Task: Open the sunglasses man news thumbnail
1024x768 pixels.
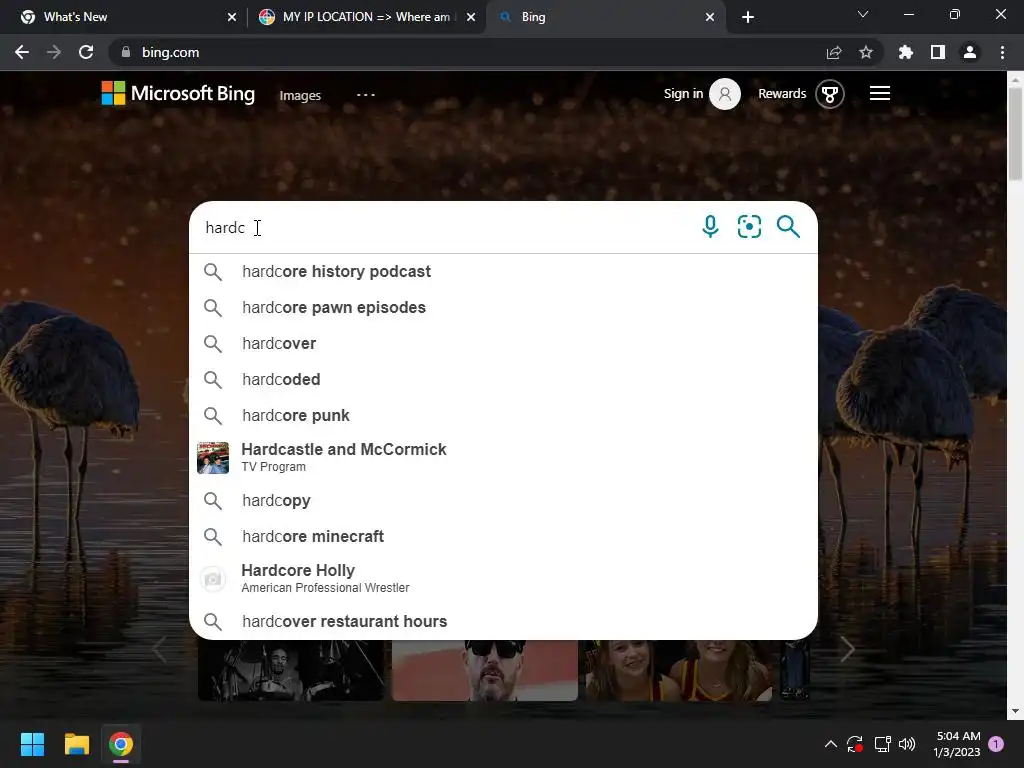Action: (x=485, y=670)
